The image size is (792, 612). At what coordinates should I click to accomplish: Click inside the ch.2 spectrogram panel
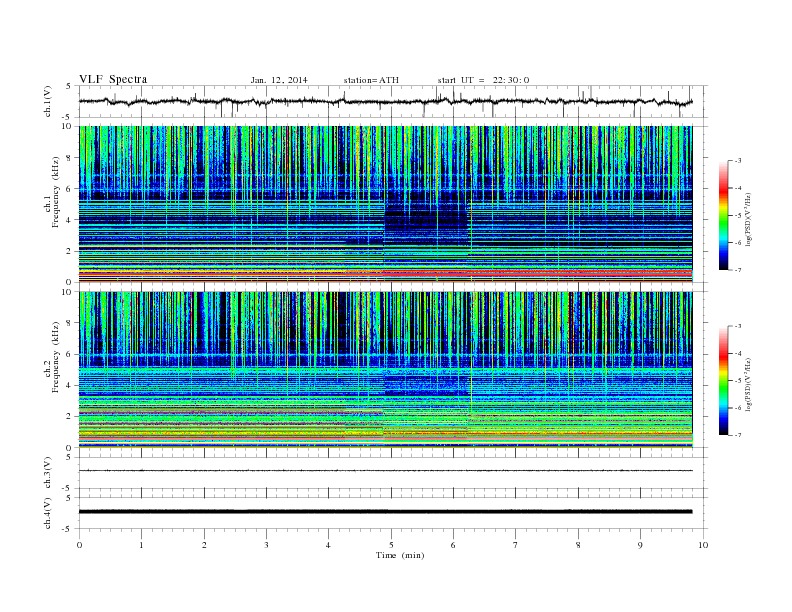click(x=385, y=370)
